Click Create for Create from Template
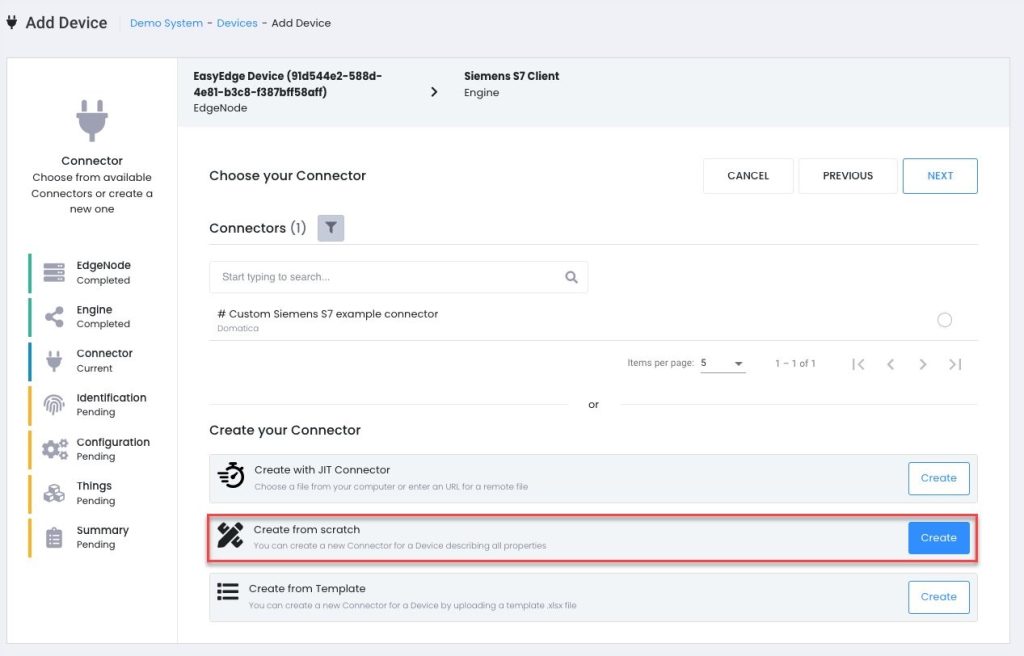This screenshot has height=656, width=1024. [x=938, y=597]
